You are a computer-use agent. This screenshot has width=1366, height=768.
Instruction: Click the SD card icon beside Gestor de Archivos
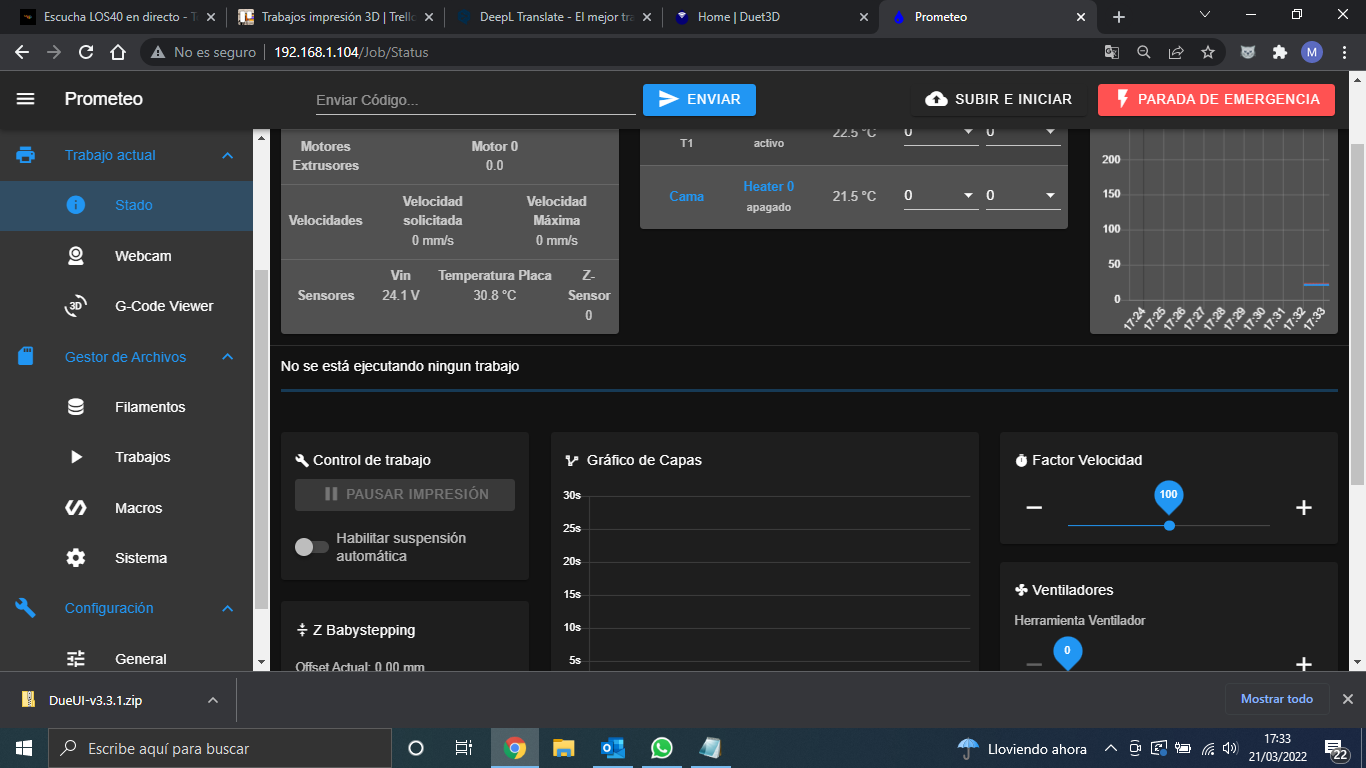click(x=26, y=356)
